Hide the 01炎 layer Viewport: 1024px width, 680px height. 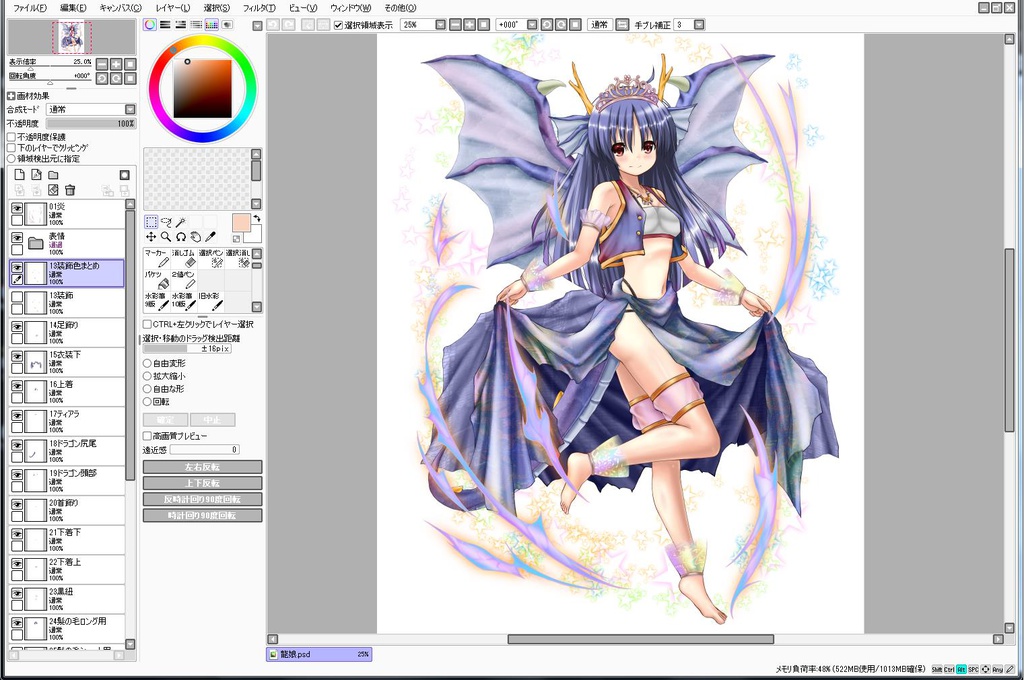tap(17, 208)
